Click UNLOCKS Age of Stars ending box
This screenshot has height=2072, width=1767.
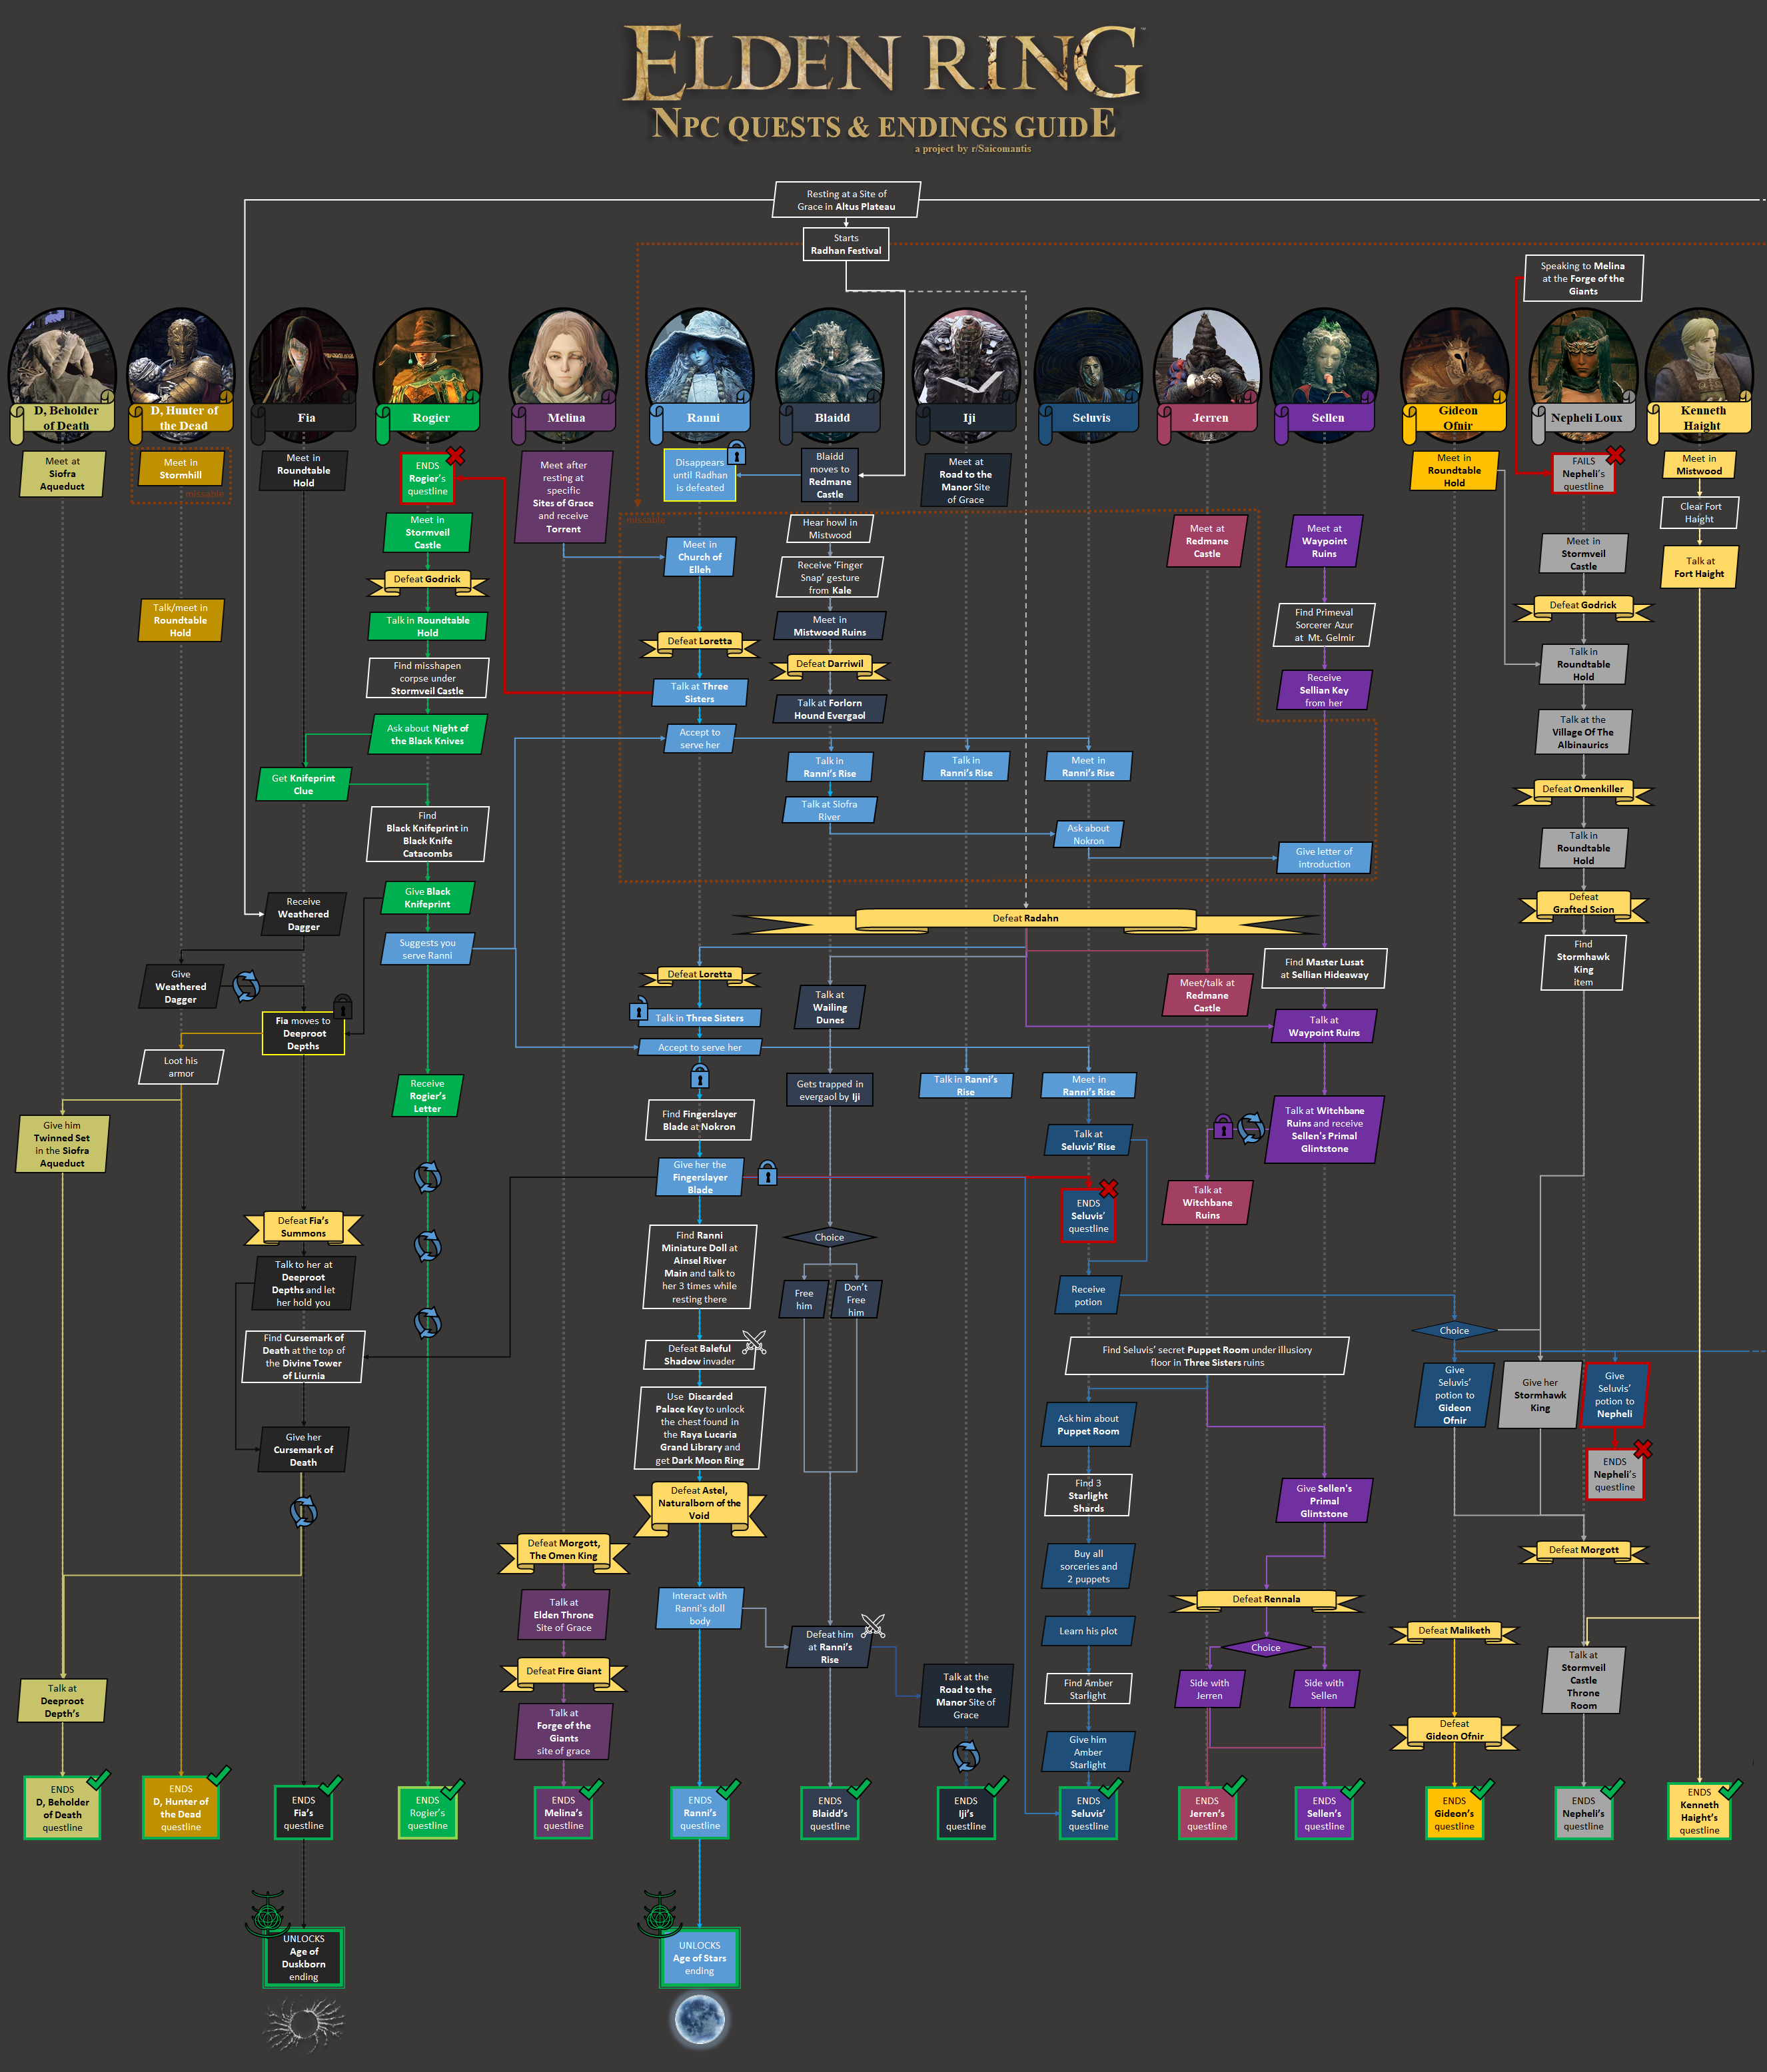[x=700, y=1958]
